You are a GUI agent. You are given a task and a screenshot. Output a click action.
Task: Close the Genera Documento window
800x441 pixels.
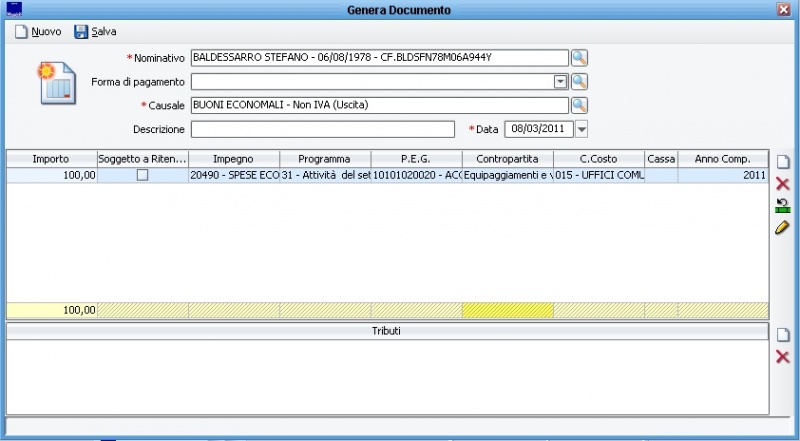click(784, 9)
